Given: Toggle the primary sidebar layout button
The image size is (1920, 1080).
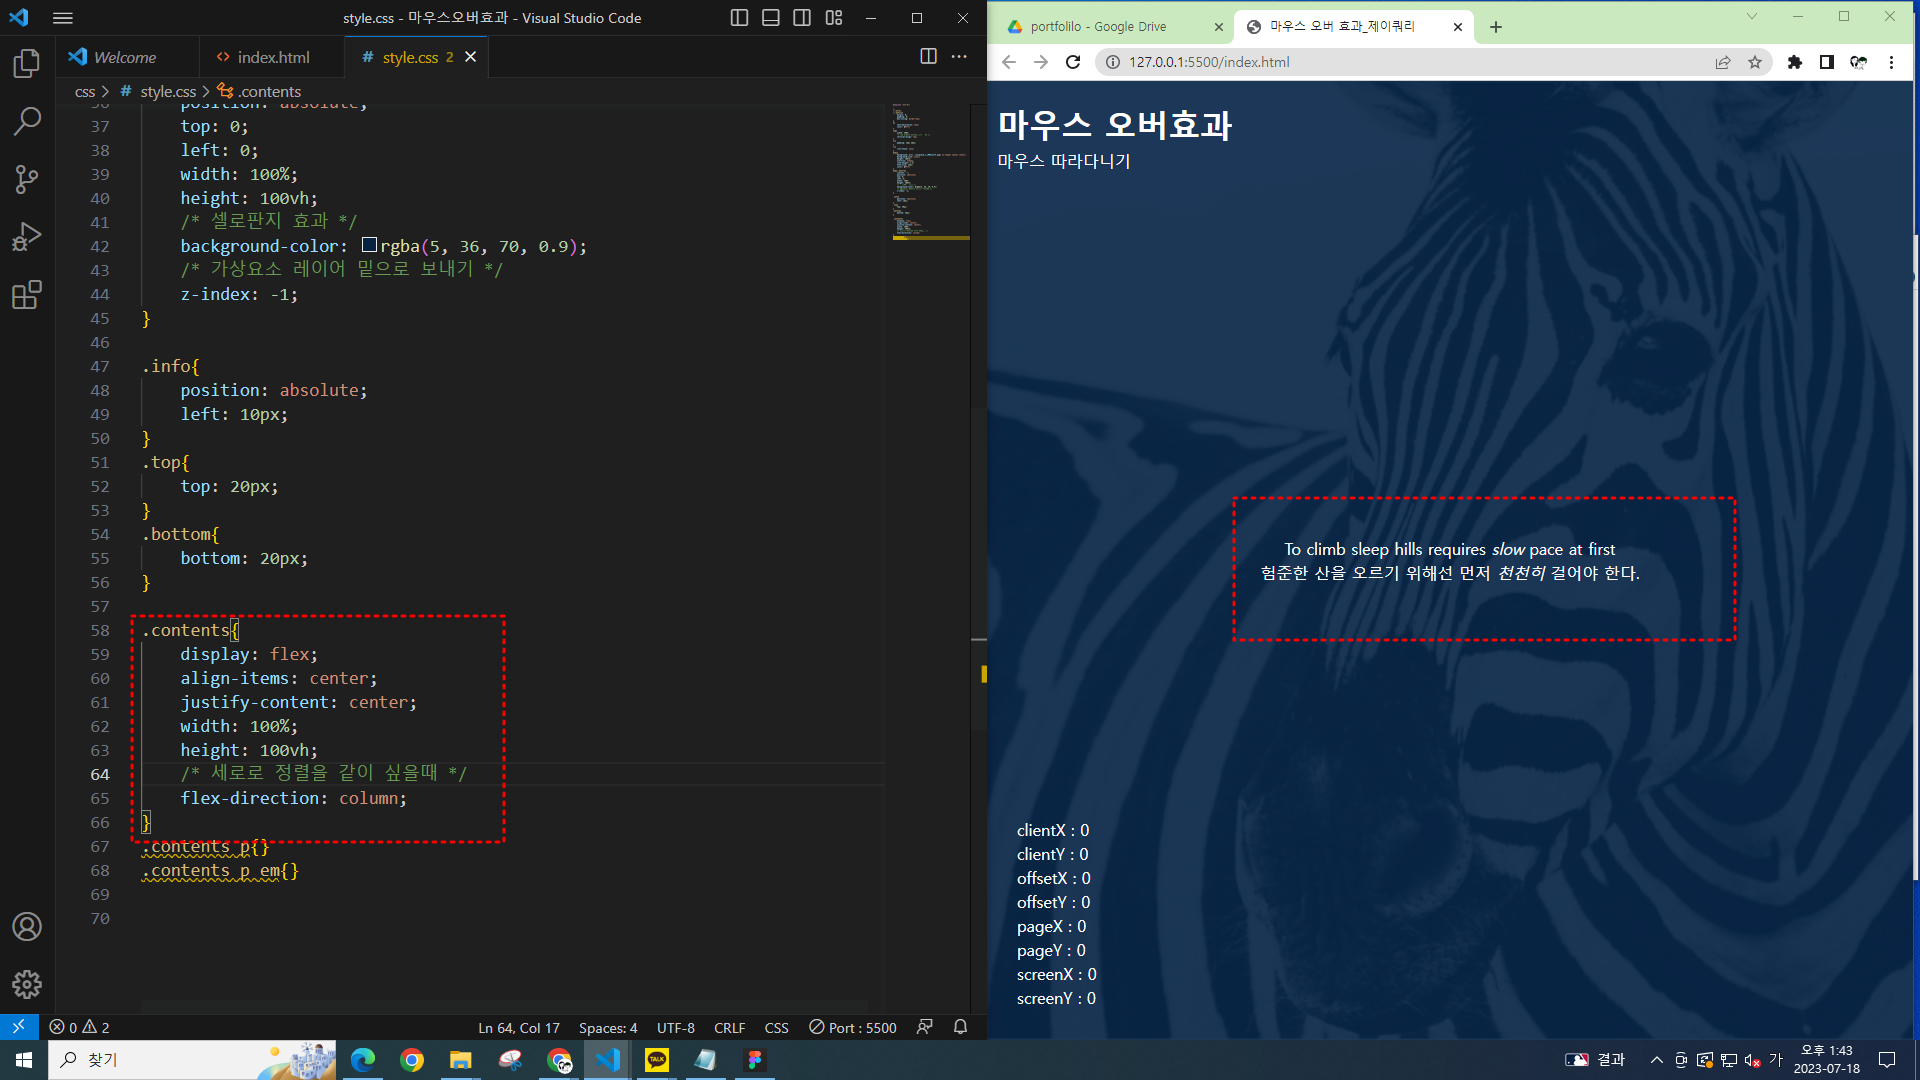Looking at the screenshot, I should click(739, 18).
